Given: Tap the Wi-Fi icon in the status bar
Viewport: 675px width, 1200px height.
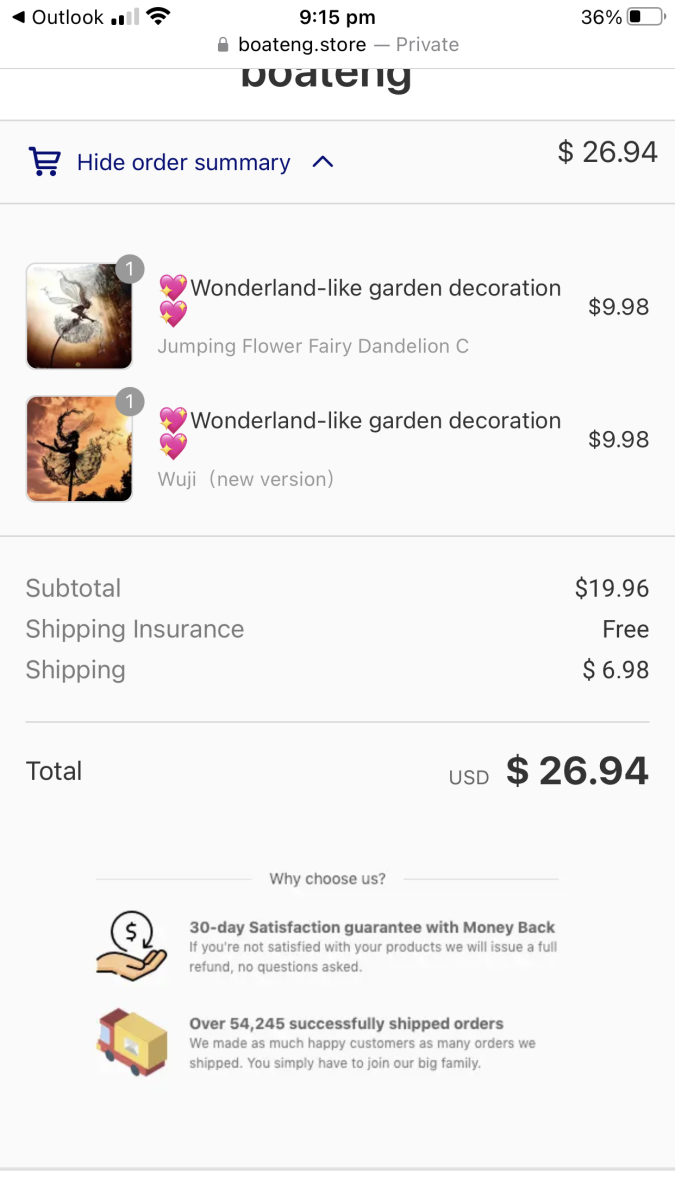Looking at the screenshot, I should 157,17.
